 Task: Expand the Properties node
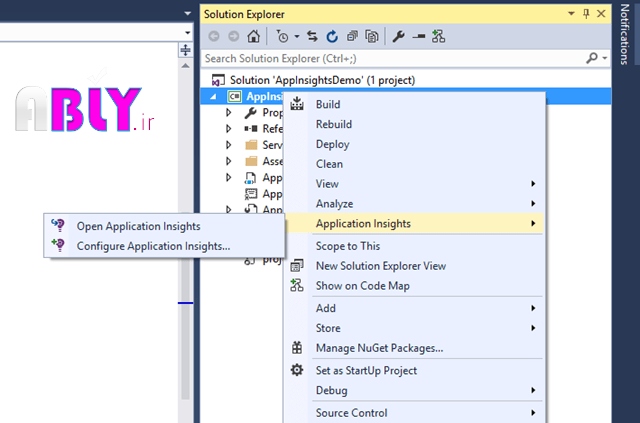point(229,112)
